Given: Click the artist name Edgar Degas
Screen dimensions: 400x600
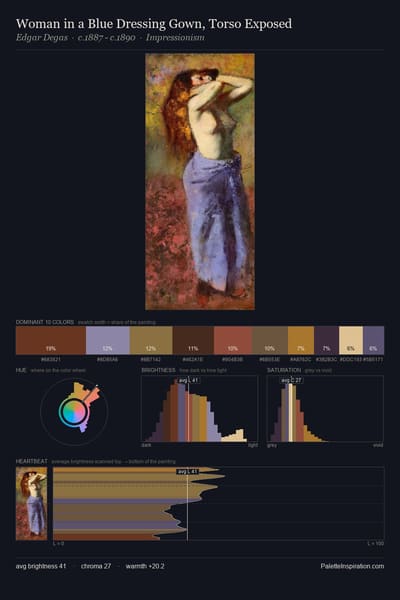Looking at the screenshot, I should pyautogui.click(x=42, y=38).
